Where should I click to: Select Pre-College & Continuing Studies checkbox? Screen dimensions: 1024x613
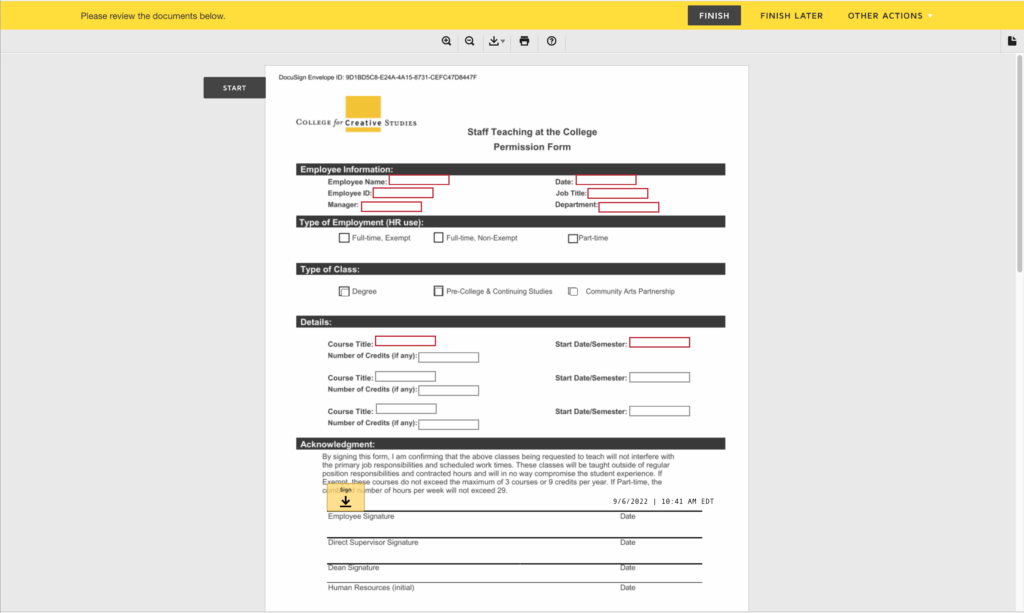pos(438,292)
